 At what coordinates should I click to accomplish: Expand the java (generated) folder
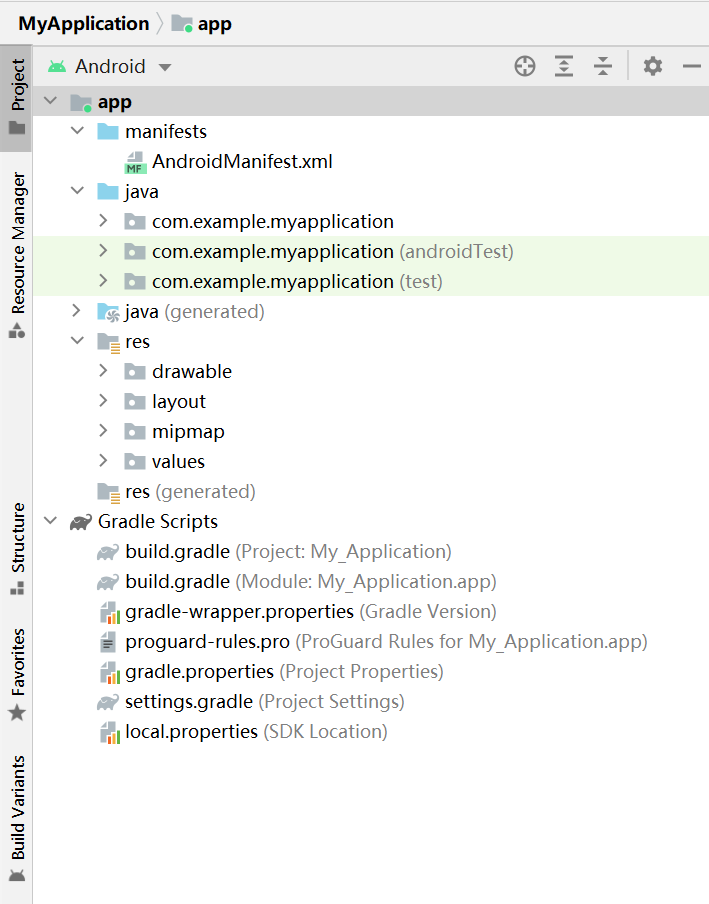coord(76,311)
